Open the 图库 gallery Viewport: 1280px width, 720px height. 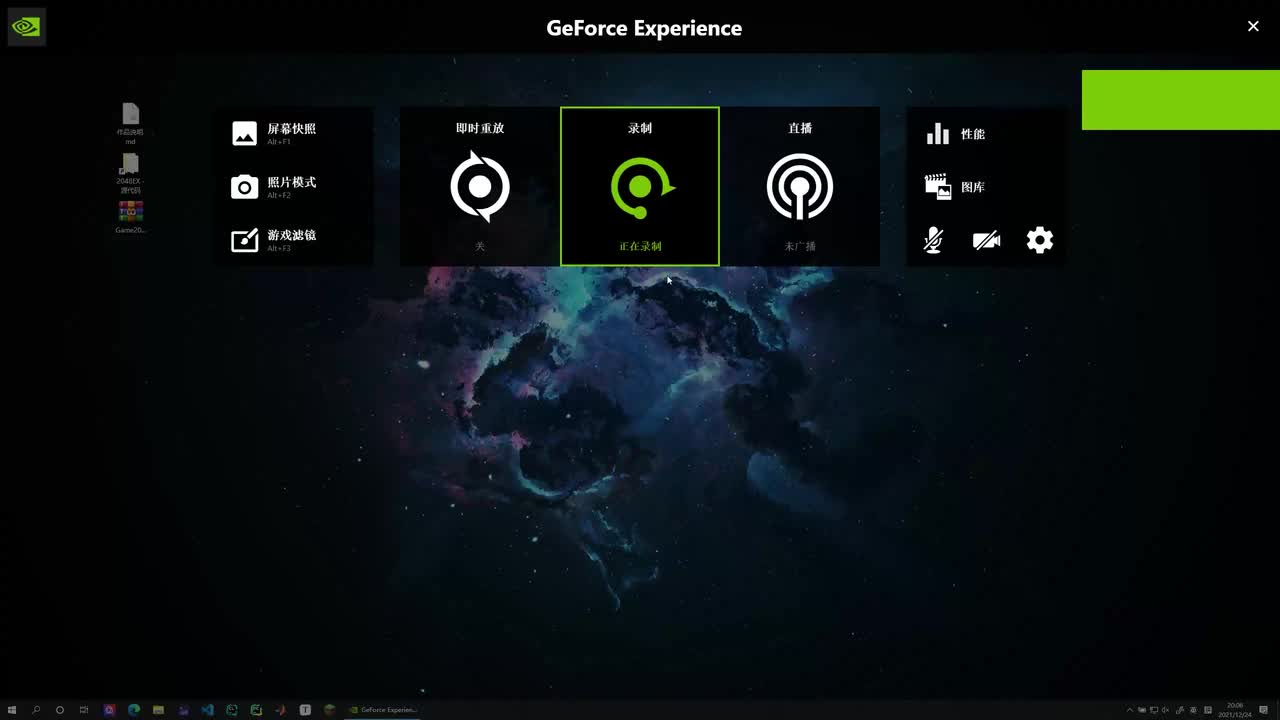tap(956, 187)
